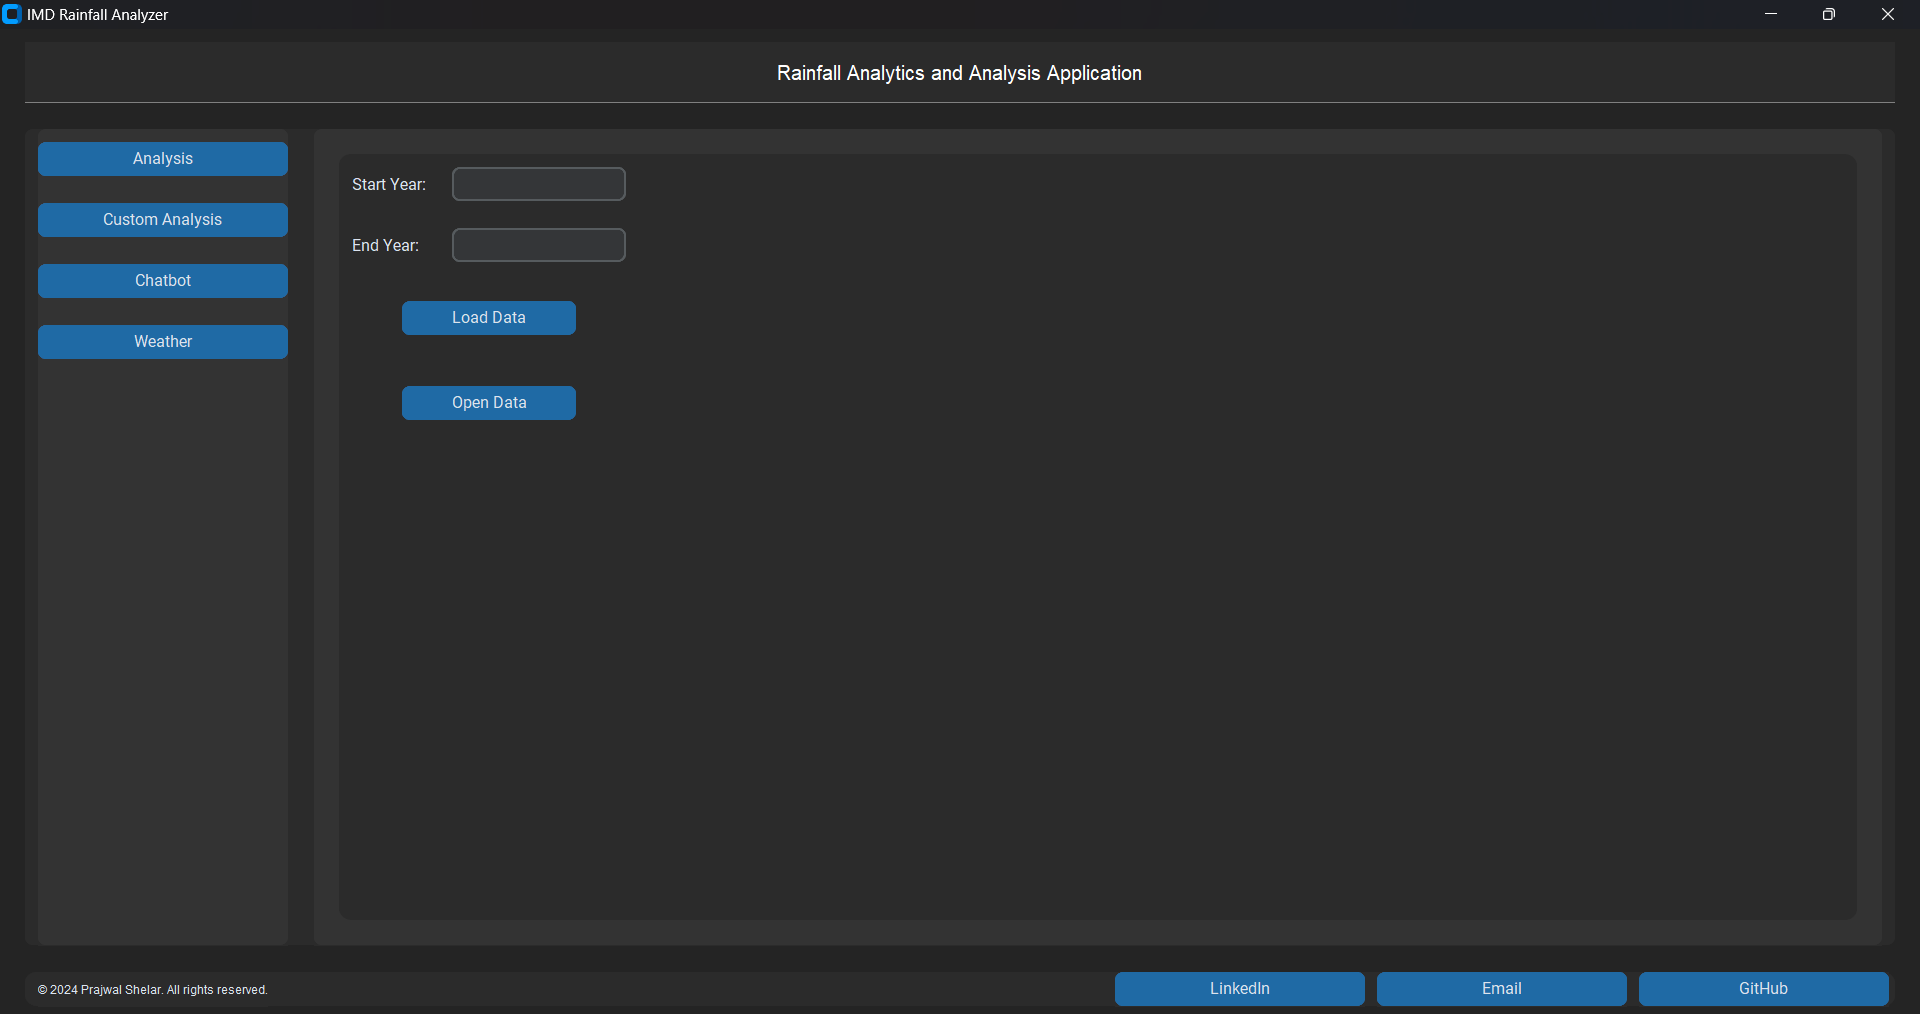Viewport: 1920px width, 1014px height.
Task: Open the Analysis section
Action: point(163,159)
